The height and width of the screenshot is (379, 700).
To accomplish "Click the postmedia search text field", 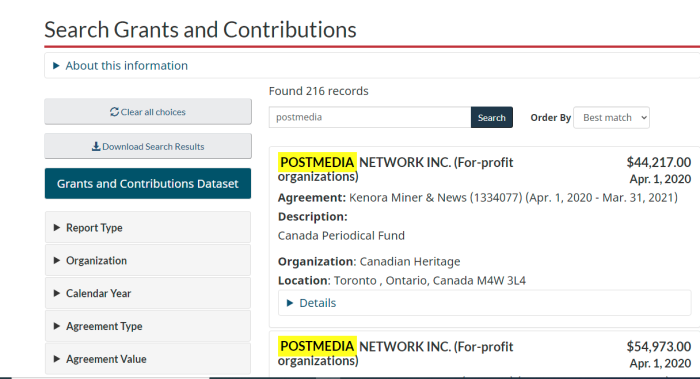I will click(370, 117).
